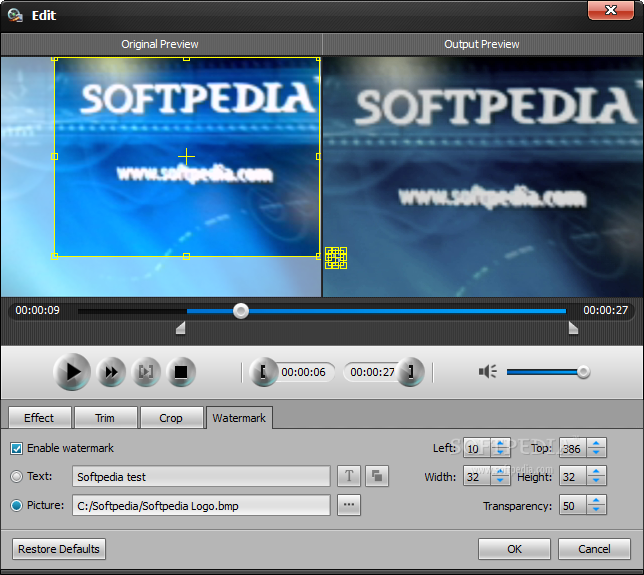Set trim start with left bracket button

click(x=263, y=372)
